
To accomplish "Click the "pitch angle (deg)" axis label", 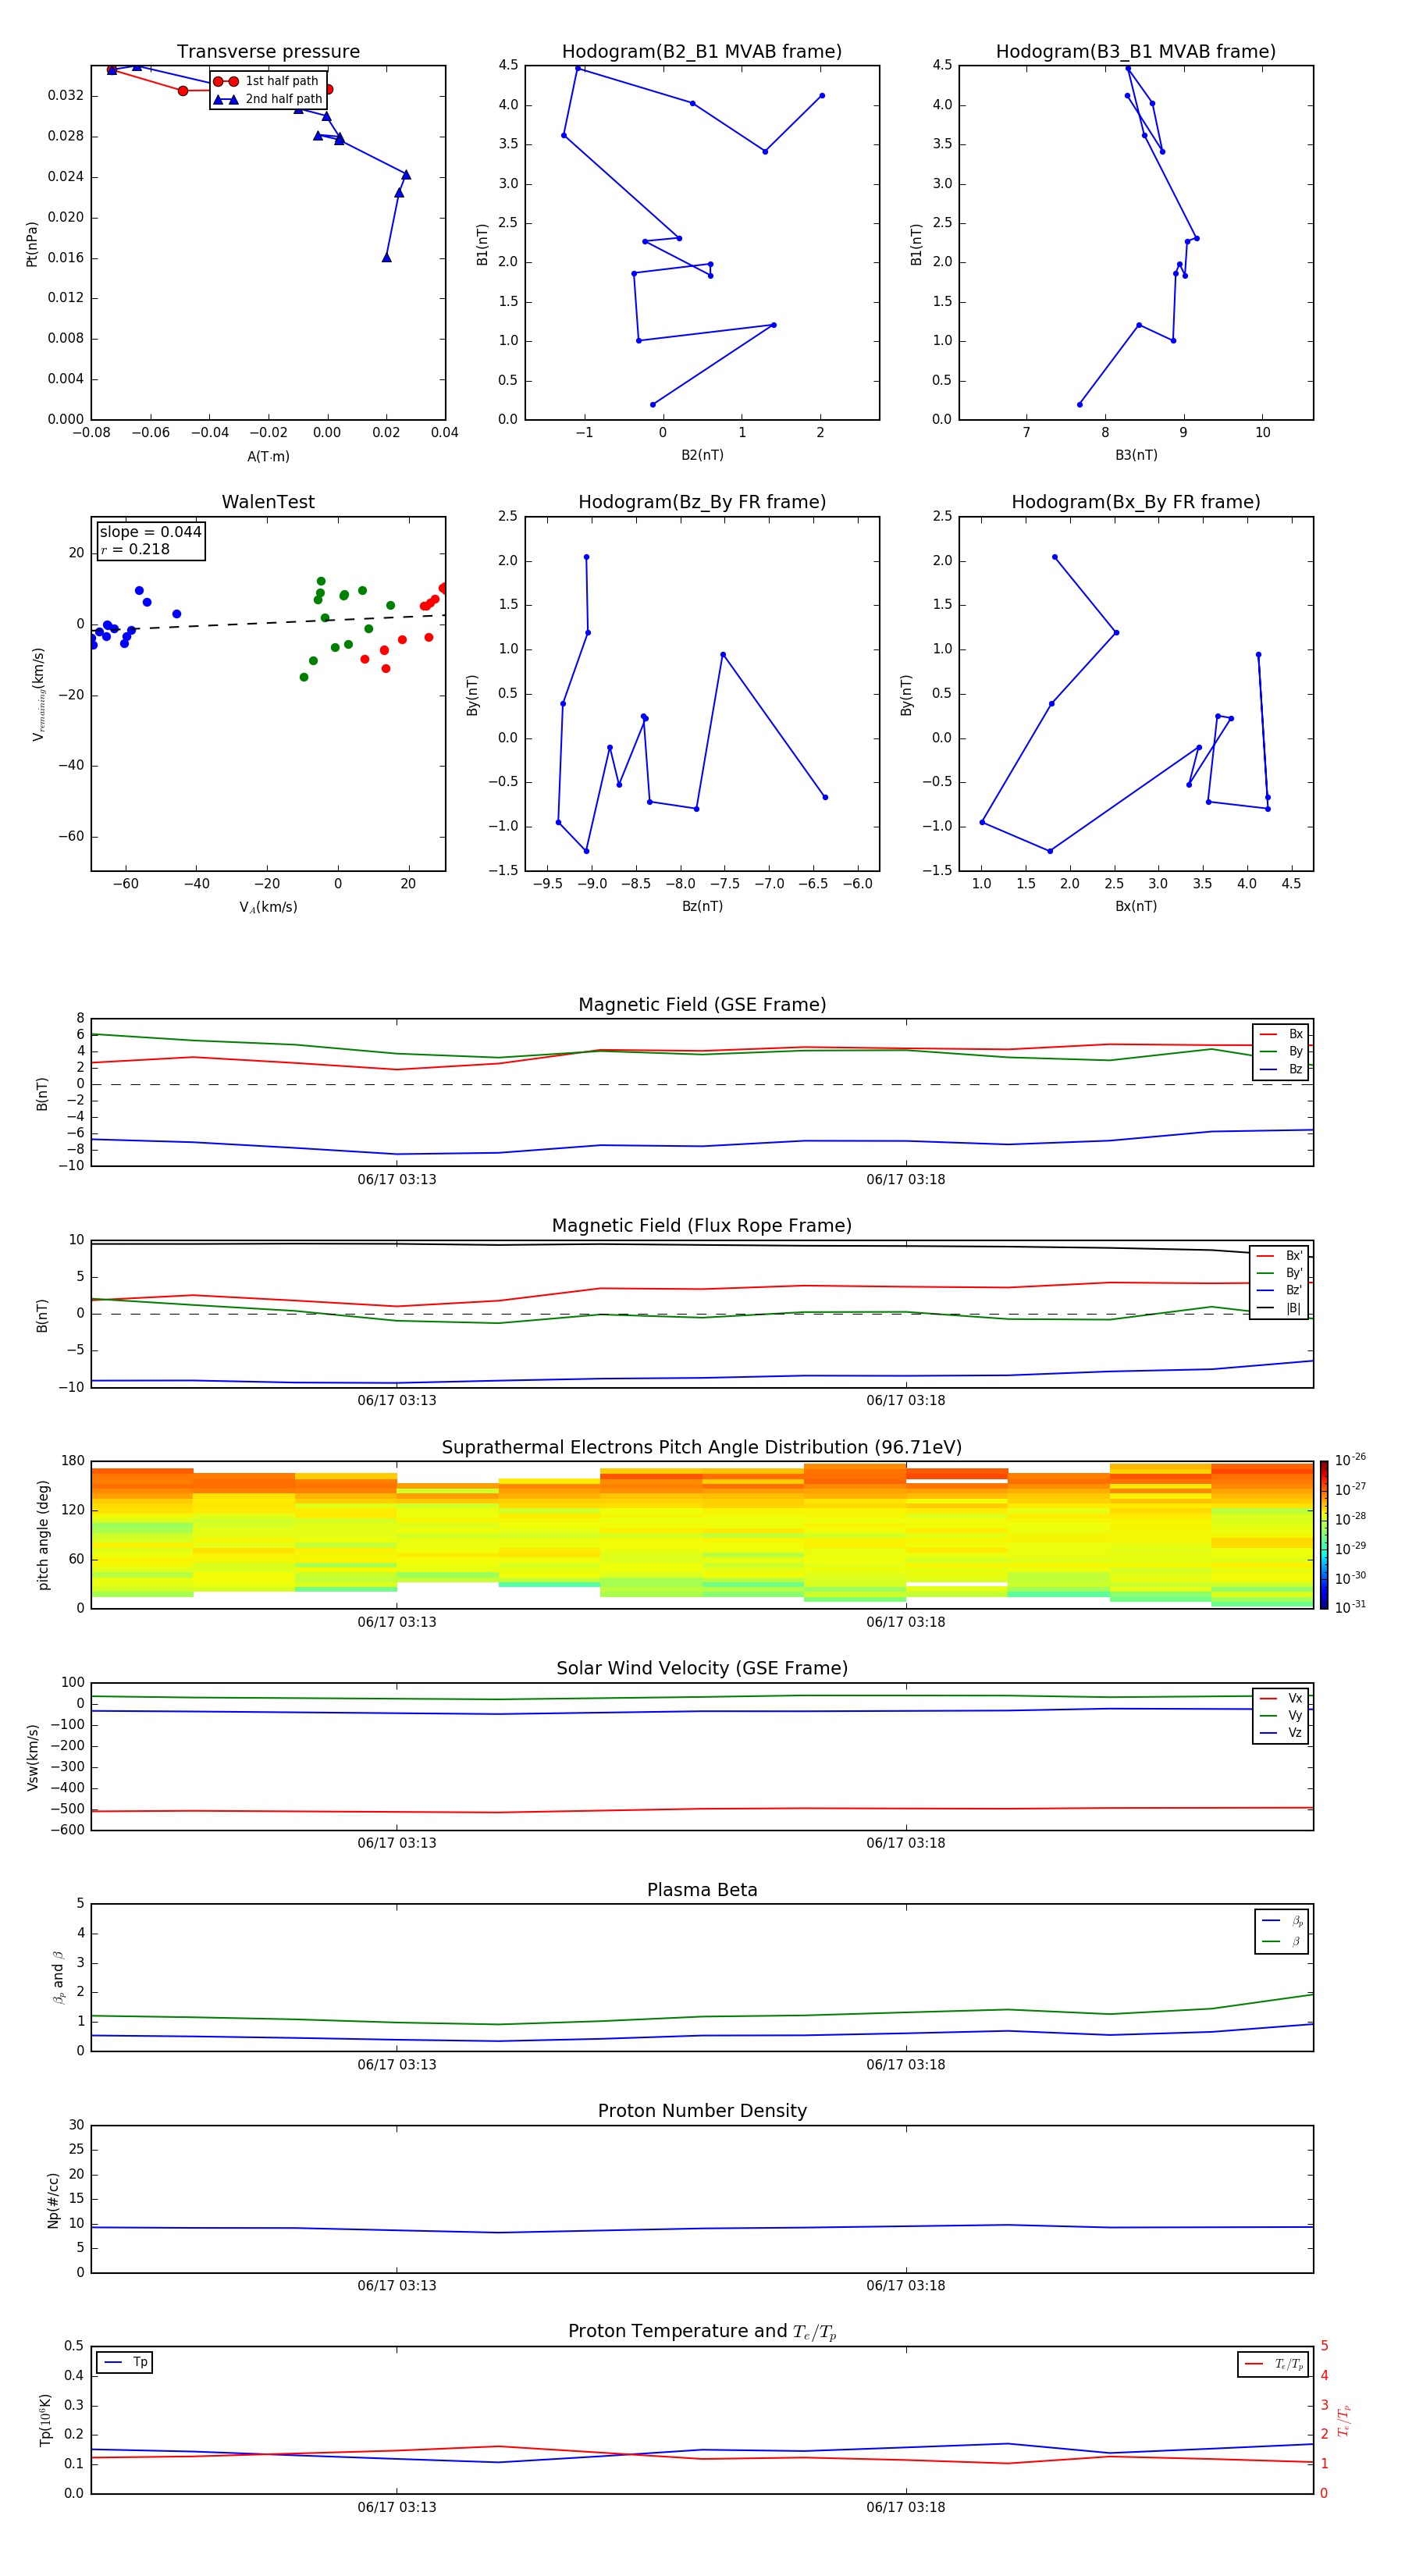I will [43, 1535].
